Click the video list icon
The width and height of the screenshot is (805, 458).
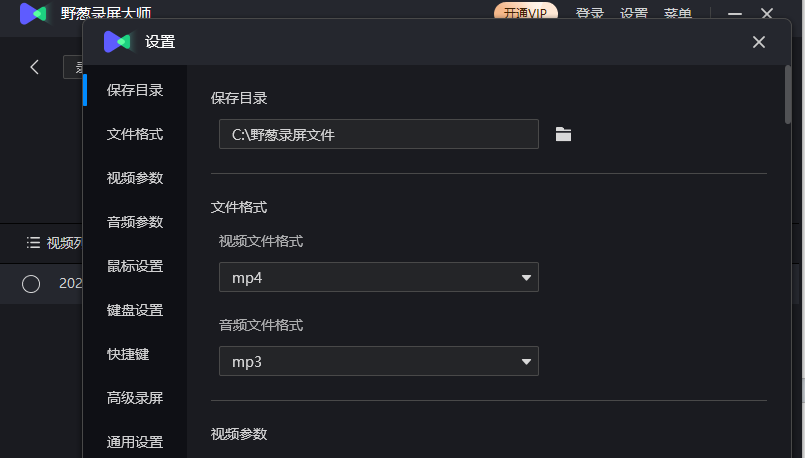point(33,242)
